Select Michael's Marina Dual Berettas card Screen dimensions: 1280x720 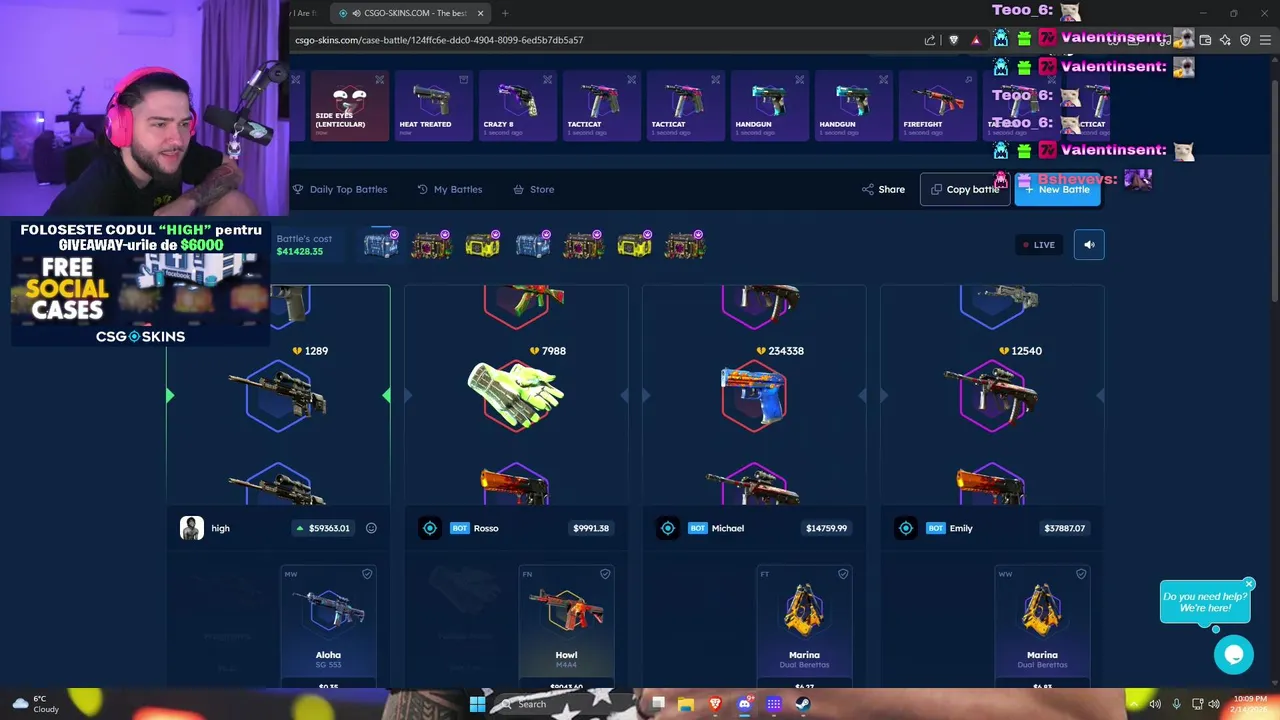(804, 628)
